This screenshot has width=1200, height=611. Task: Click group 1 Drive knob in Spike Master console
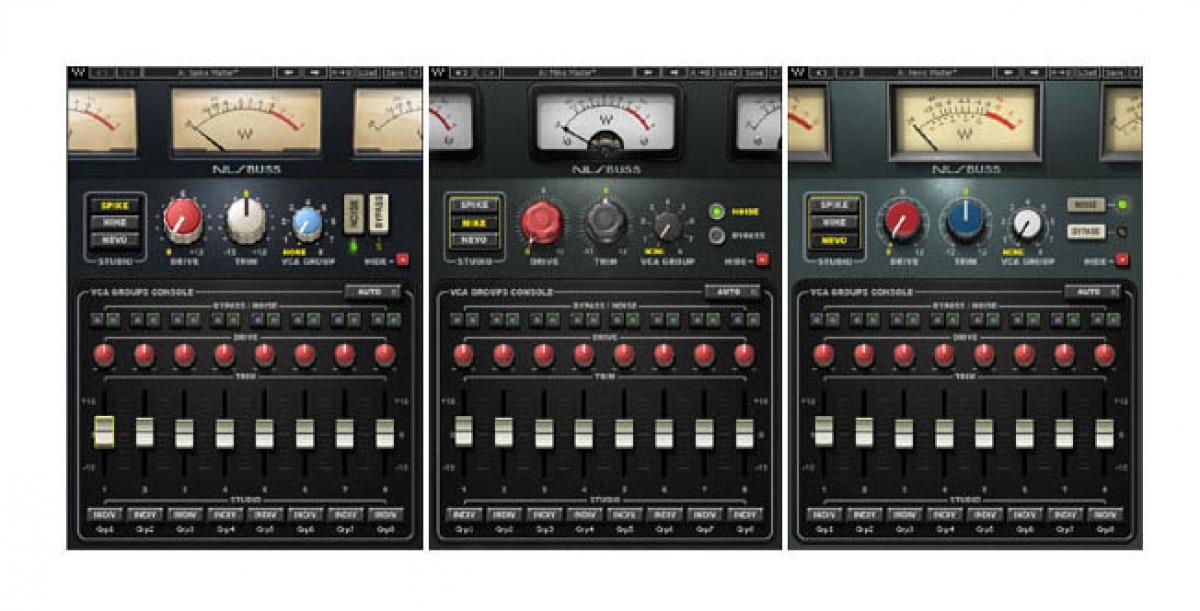tap(104, 354)
